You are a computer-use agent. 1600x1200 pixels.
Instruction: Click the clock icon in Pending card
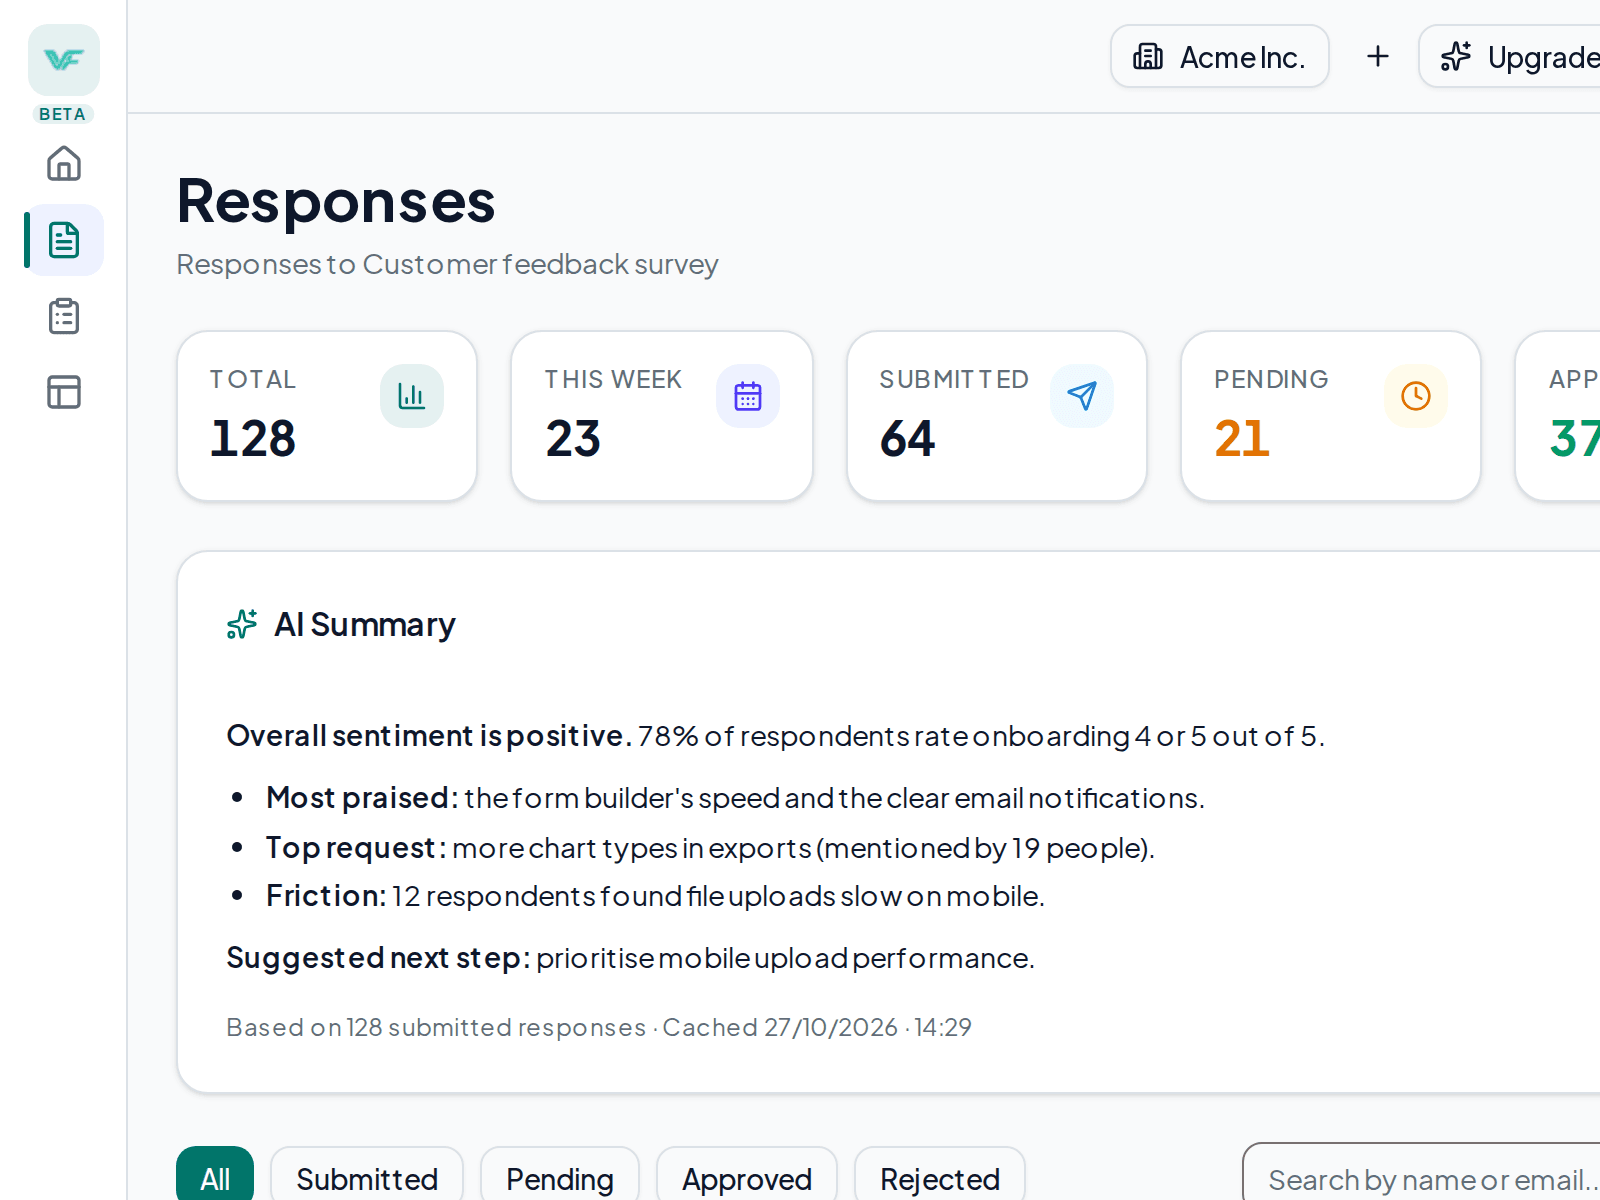(x=1416, y=396)
